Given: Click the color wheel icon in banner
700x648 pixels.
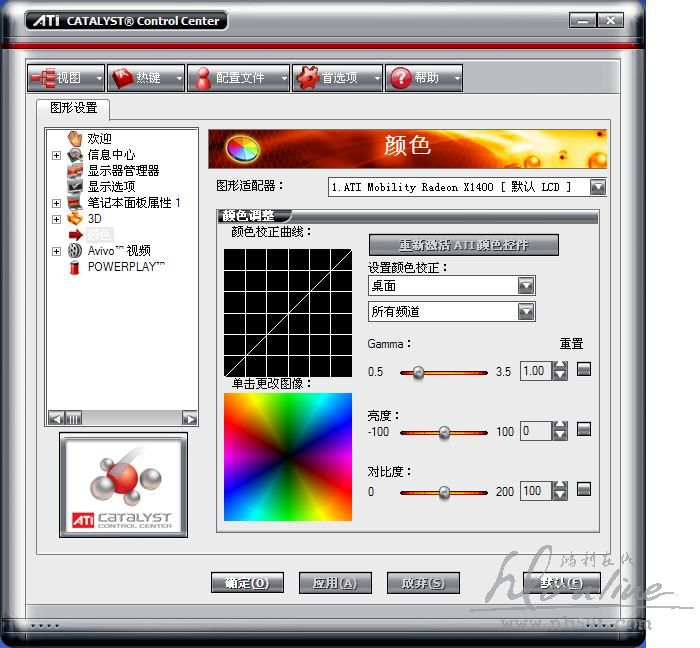Looking at the screenshot, I should click(x=242, y=149).
